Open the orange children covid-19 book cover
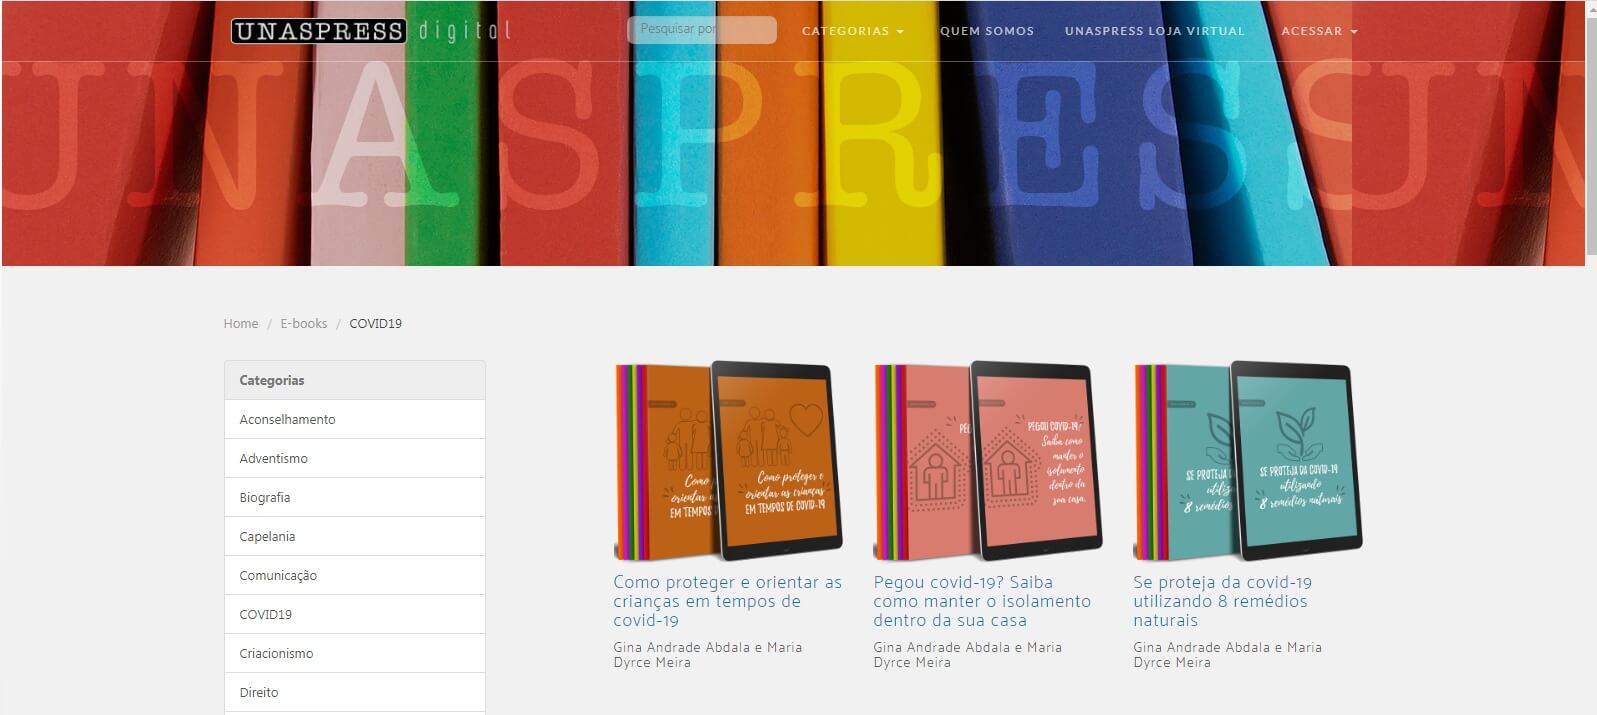Screen dimensions: 1597x715 728,461
